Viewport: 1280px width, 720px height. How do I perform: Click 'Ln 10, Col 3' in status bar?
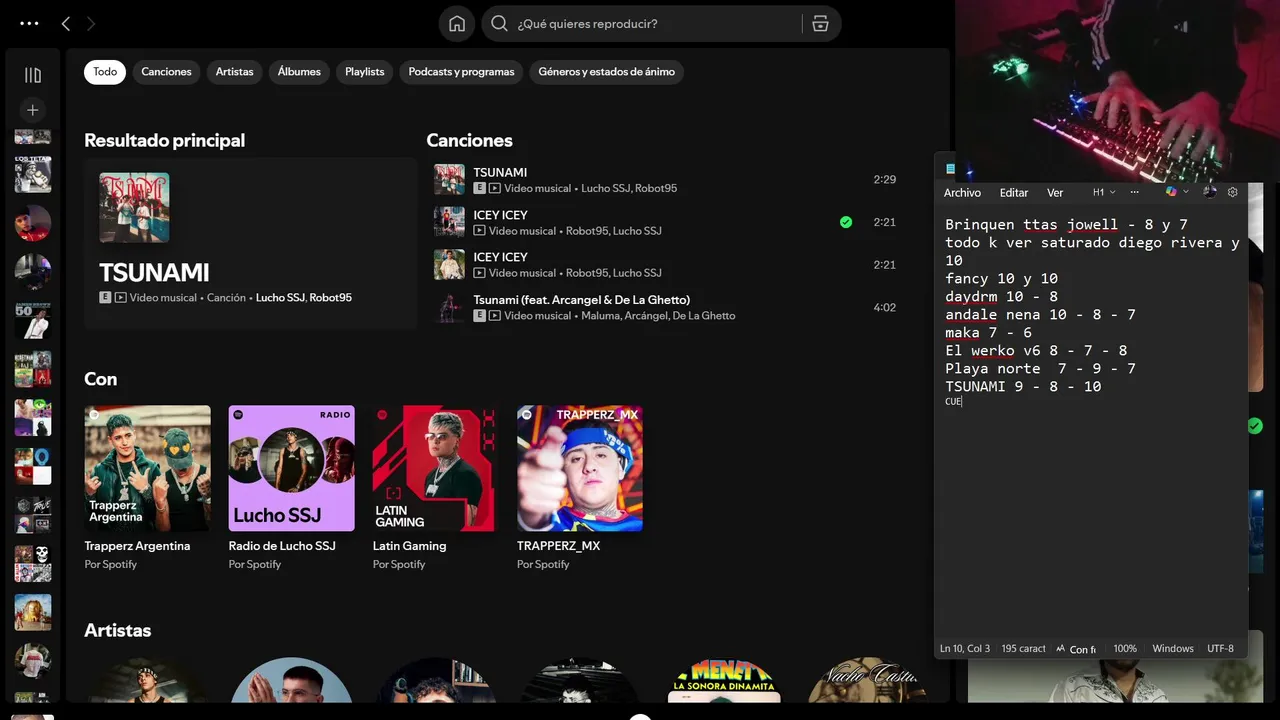[x=964, y=649]
